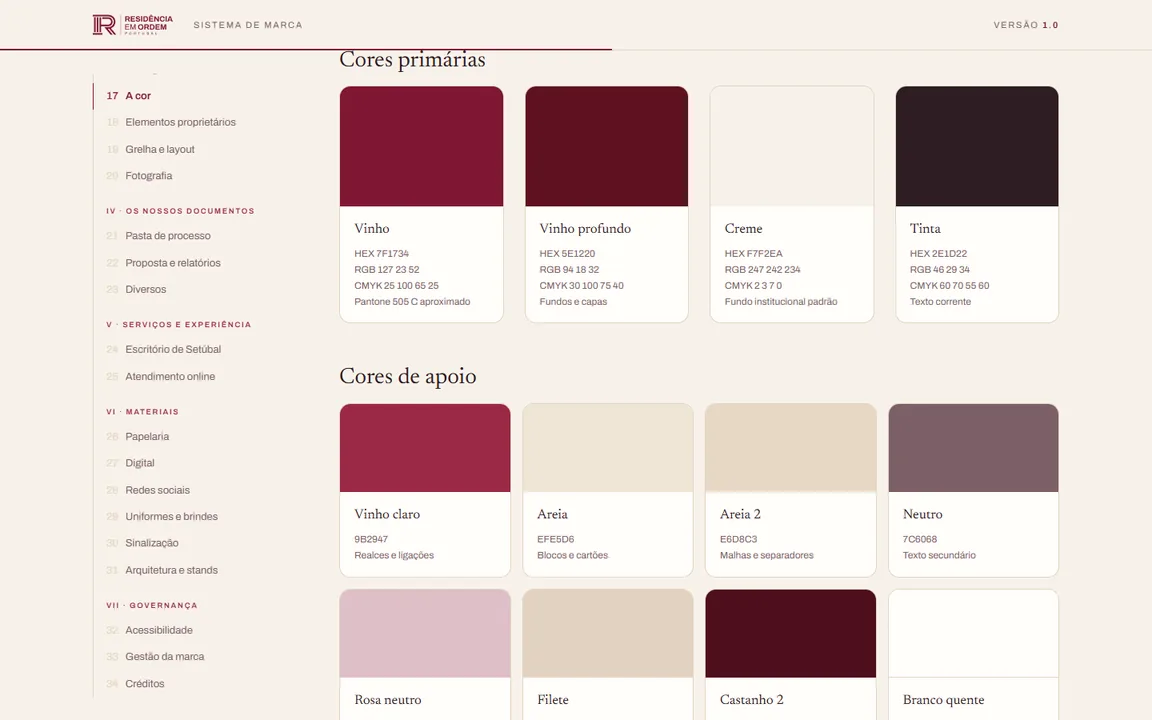Open Pasta de processo page

[x=168, y=236]
